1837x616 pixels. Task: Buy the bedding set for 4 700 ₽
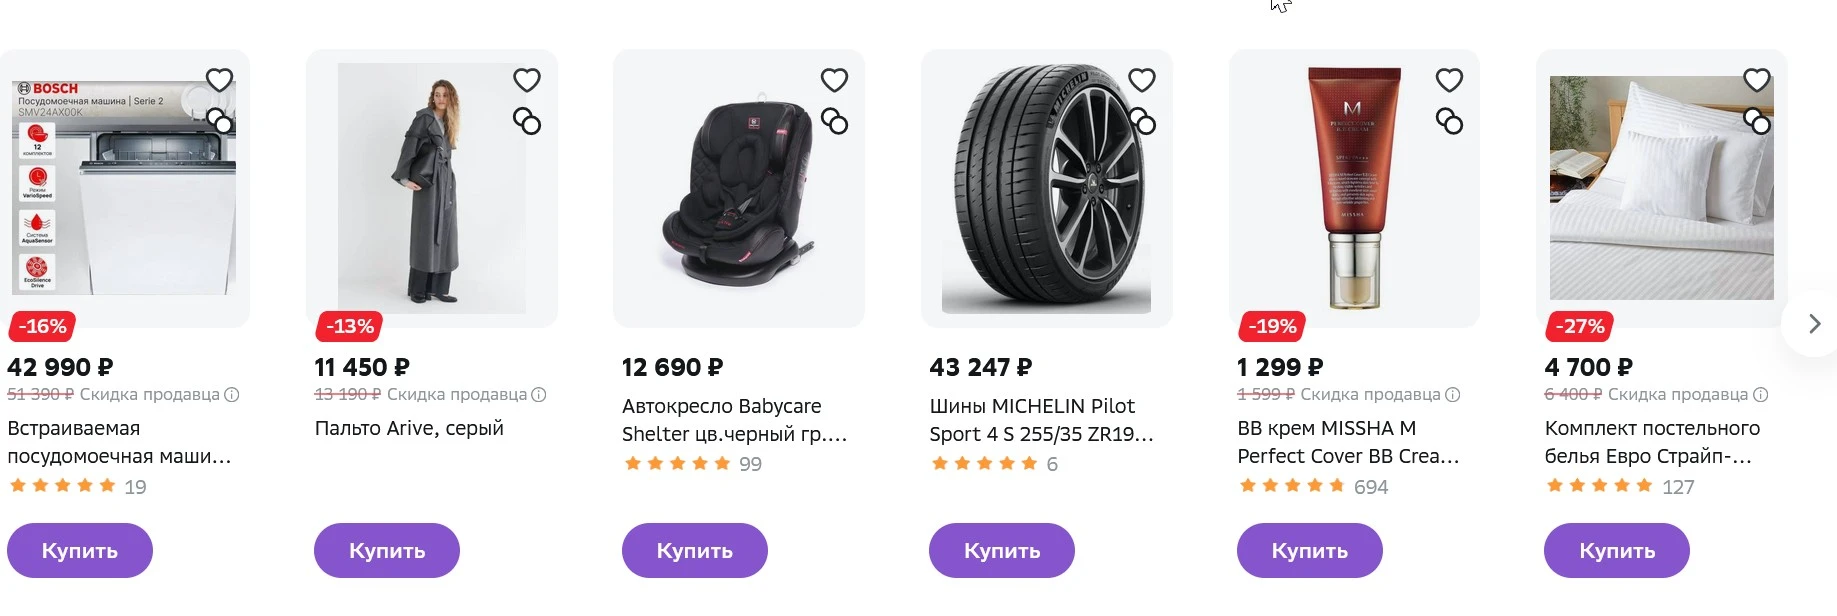click(1617, 550)
